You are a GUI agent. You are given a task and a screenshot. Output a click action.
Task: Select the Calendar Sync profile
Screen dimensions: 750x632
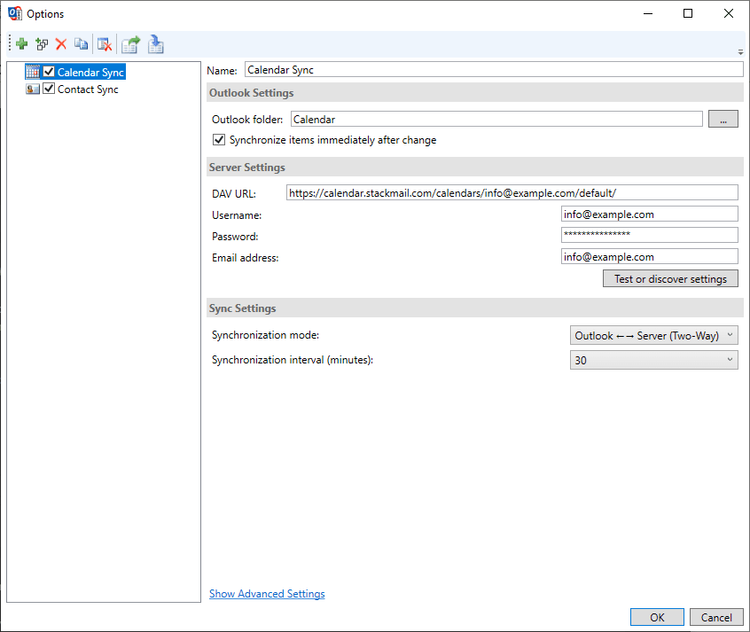coord(90,72)
